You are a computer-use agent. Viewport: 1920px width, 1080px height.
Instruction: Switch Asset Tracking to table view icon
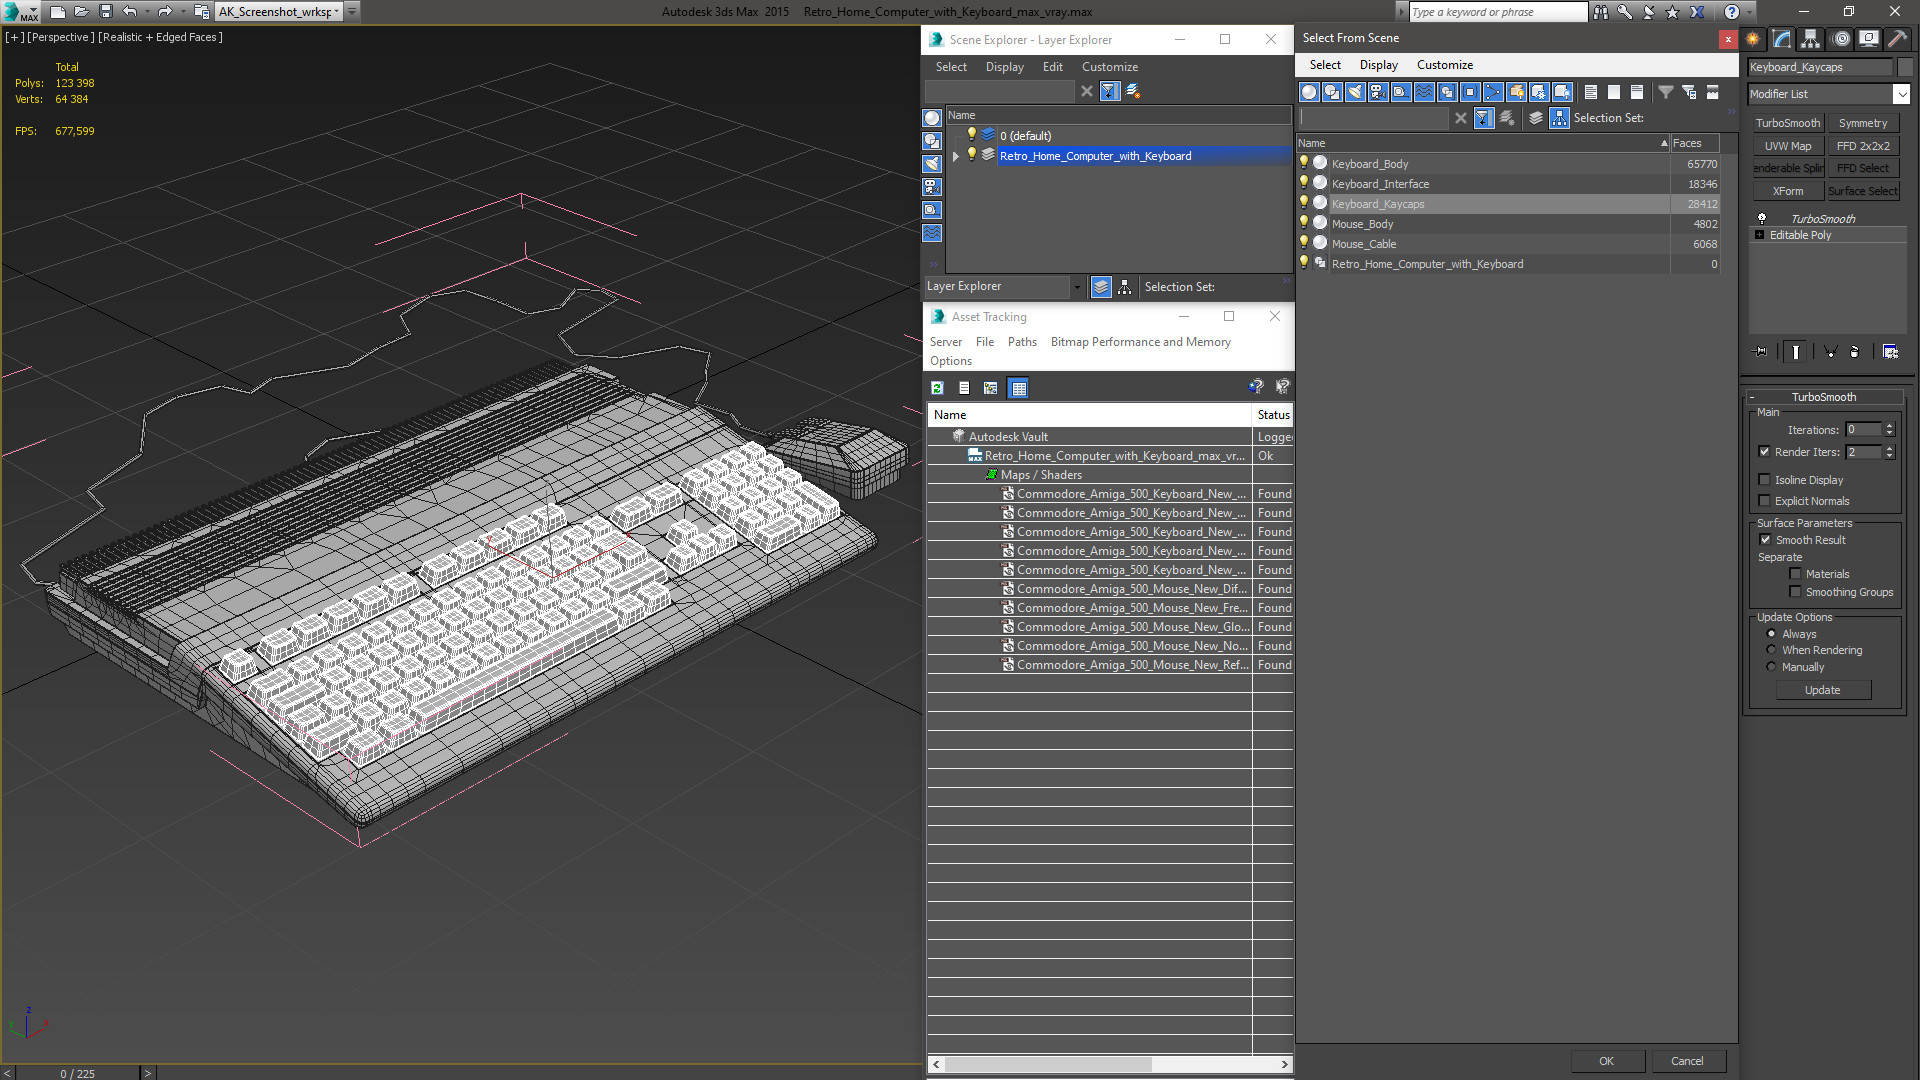click(x=1018, y=388)
